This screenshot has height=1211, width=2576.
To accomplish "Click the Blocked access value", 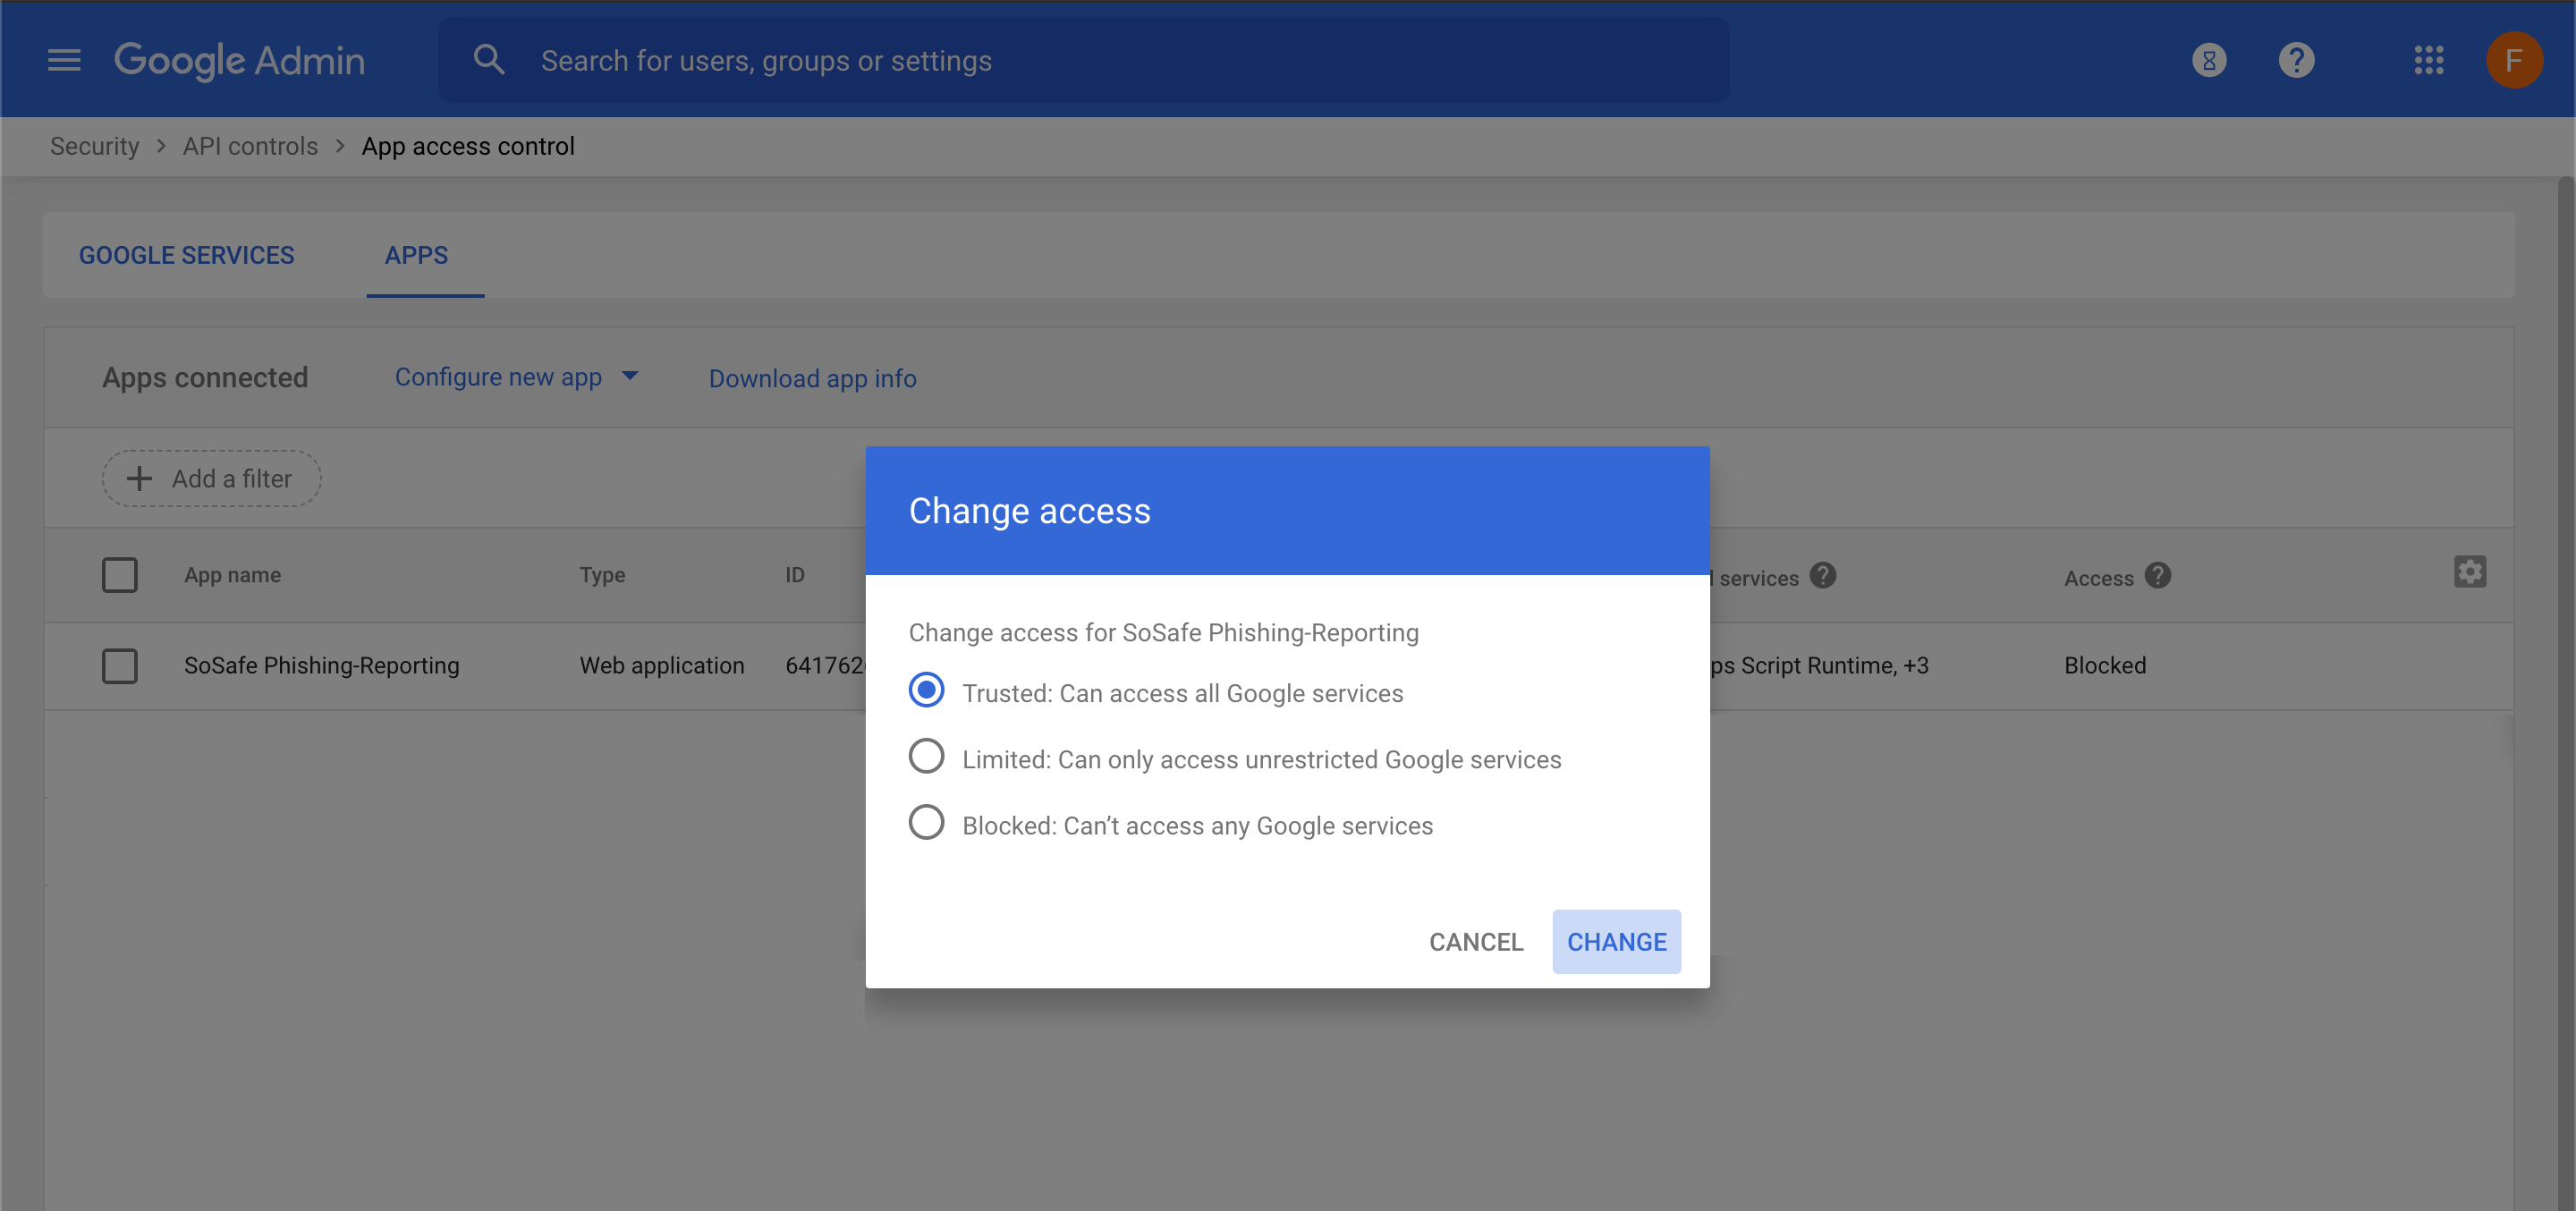I will (2105, 666).
